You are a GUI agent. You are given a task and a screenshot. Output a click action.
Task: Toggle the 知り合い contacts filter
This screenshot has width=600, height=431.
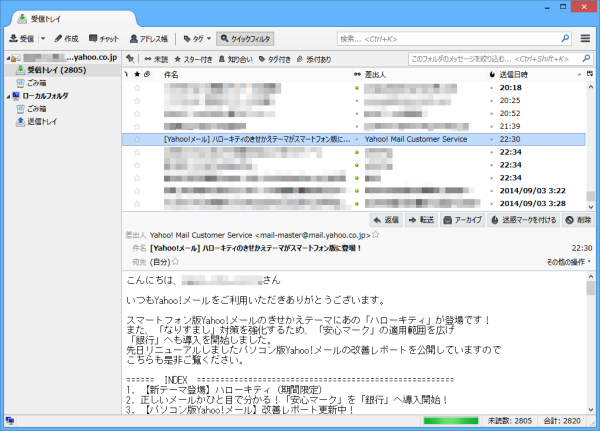point(236,59)
